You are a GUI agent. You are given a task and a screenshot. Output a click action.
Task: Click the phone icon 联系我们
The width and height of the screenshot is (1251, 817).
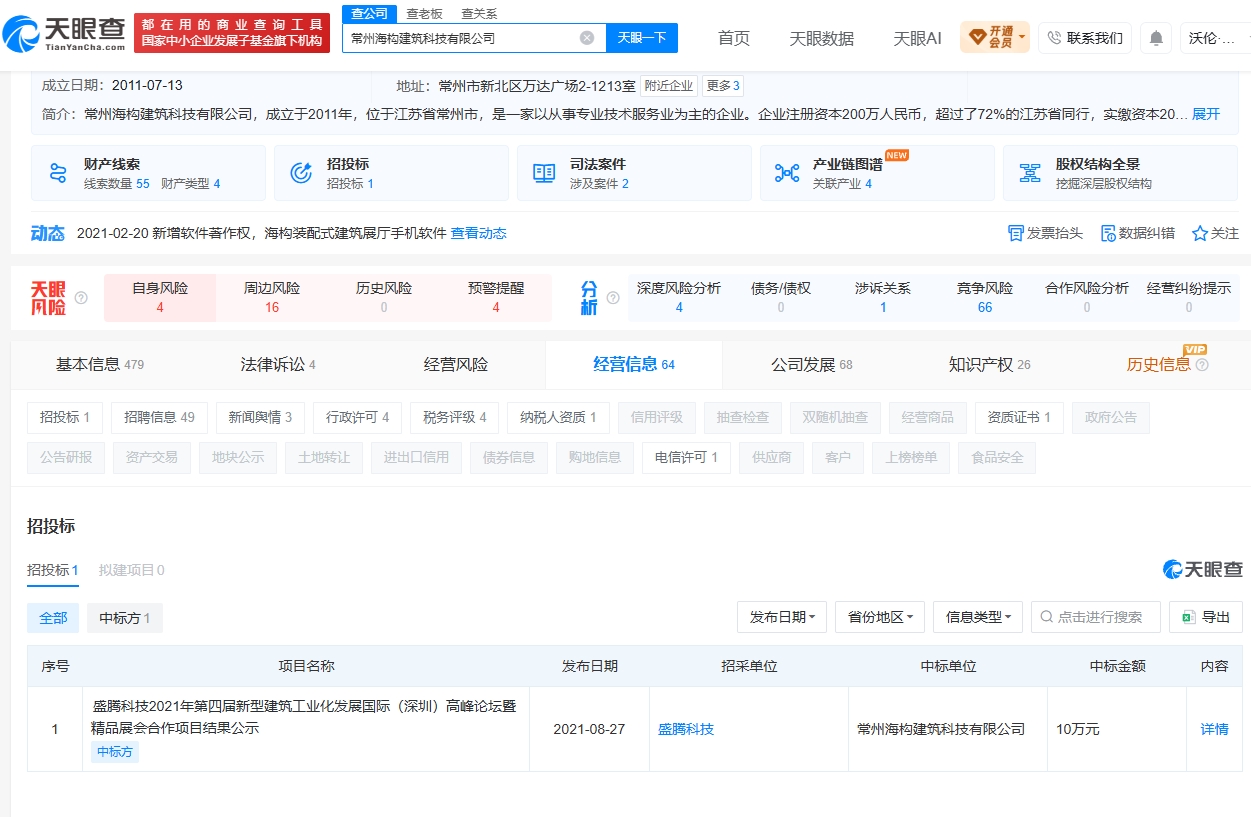click(1054, 38)
